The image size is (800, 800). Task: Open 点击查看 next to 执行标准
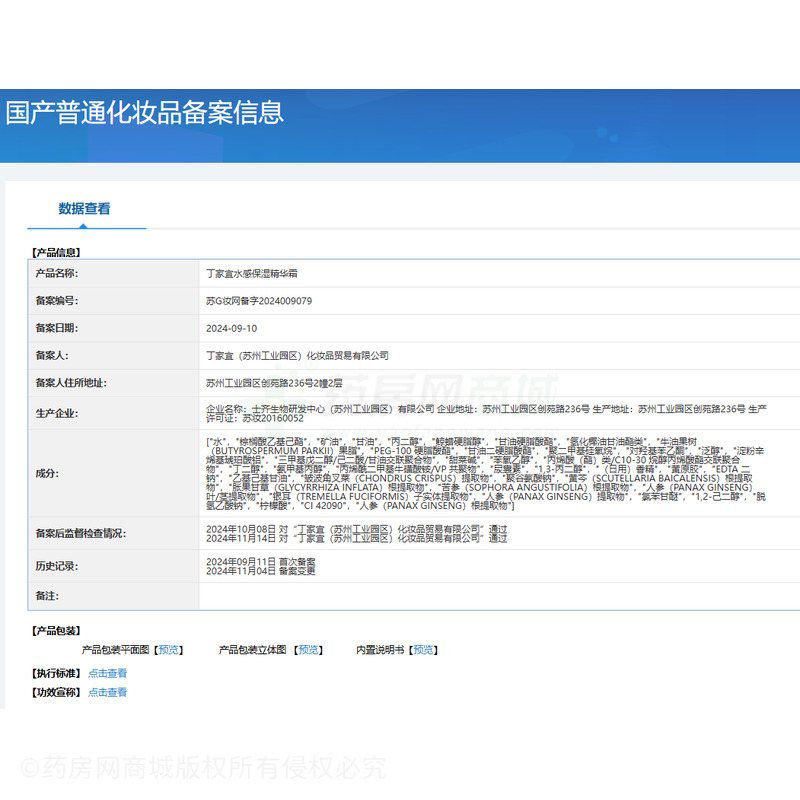click(x=107, y=673)
